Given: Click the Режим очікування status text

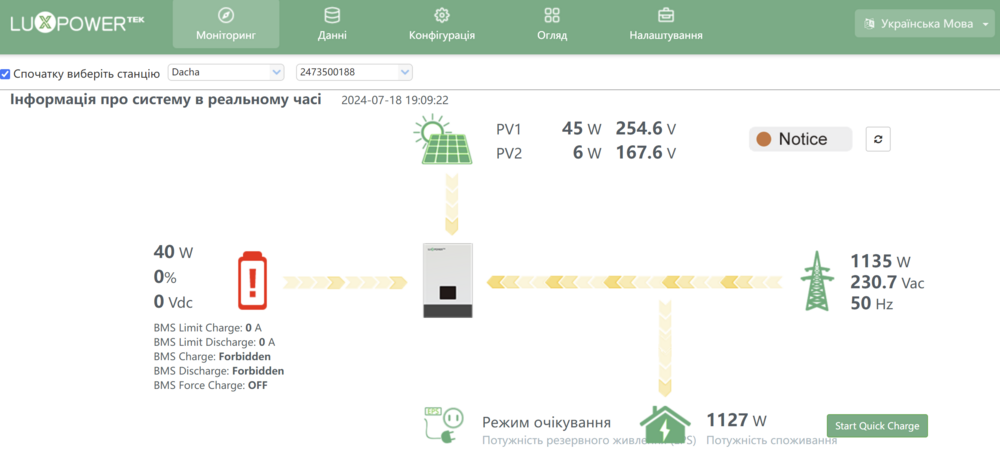Looking at the screenshot, I should coord(547,422).
